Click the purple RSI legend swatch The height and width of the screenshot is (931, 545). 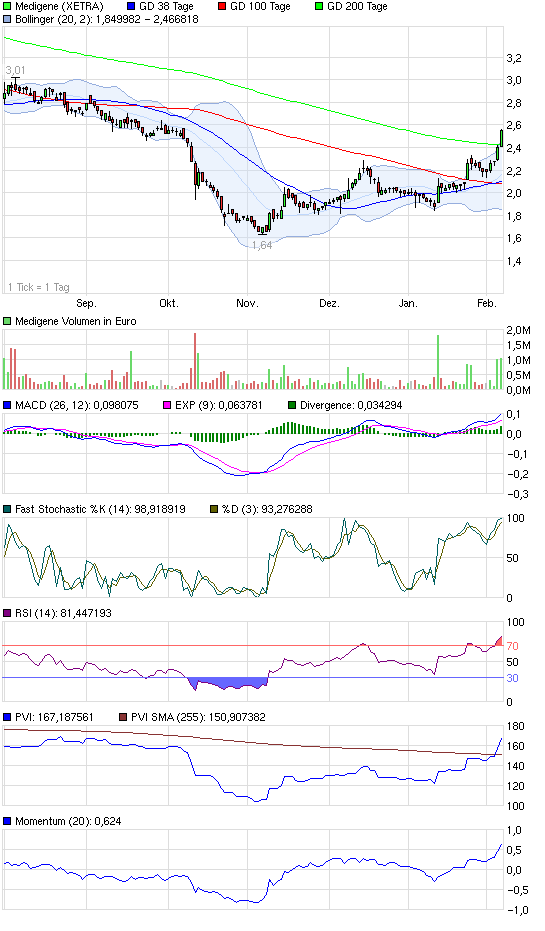(x=7, y=613)
